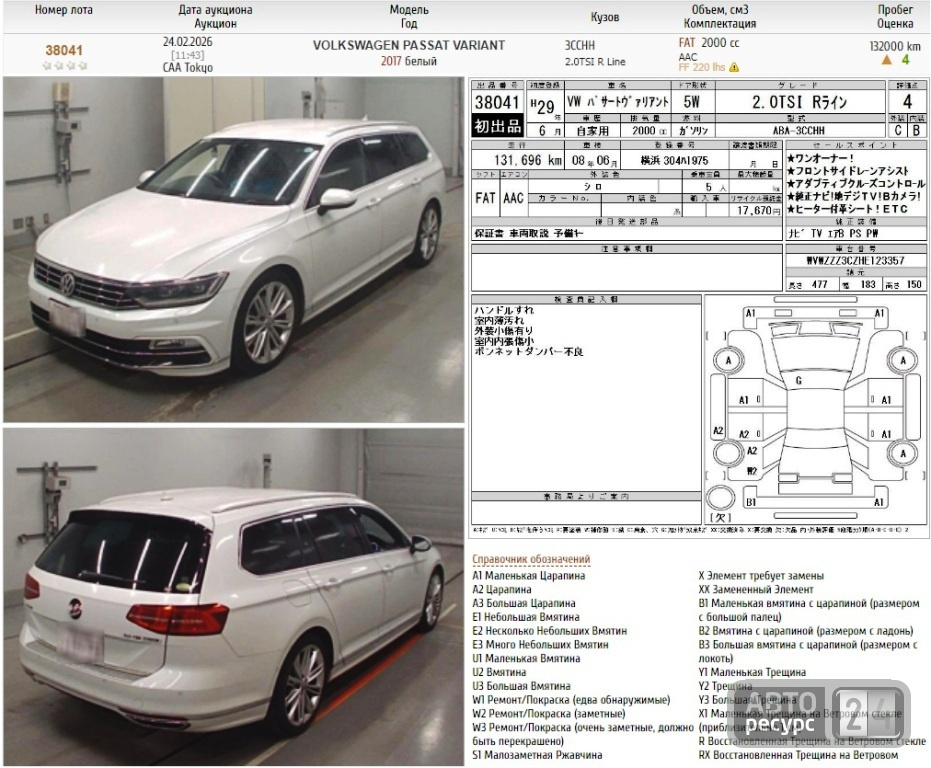Click the G windshield mark on the damage diagram

(799, 381)
